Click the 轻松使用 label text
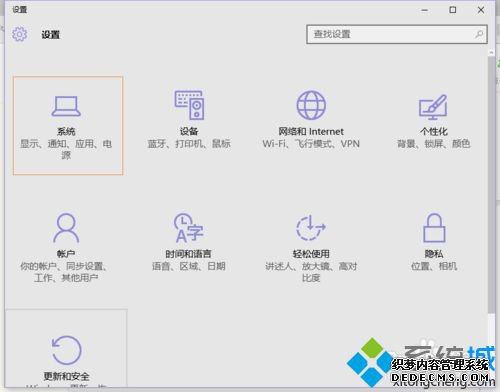The height and width of the screenshot is (392, 500). 311,254
